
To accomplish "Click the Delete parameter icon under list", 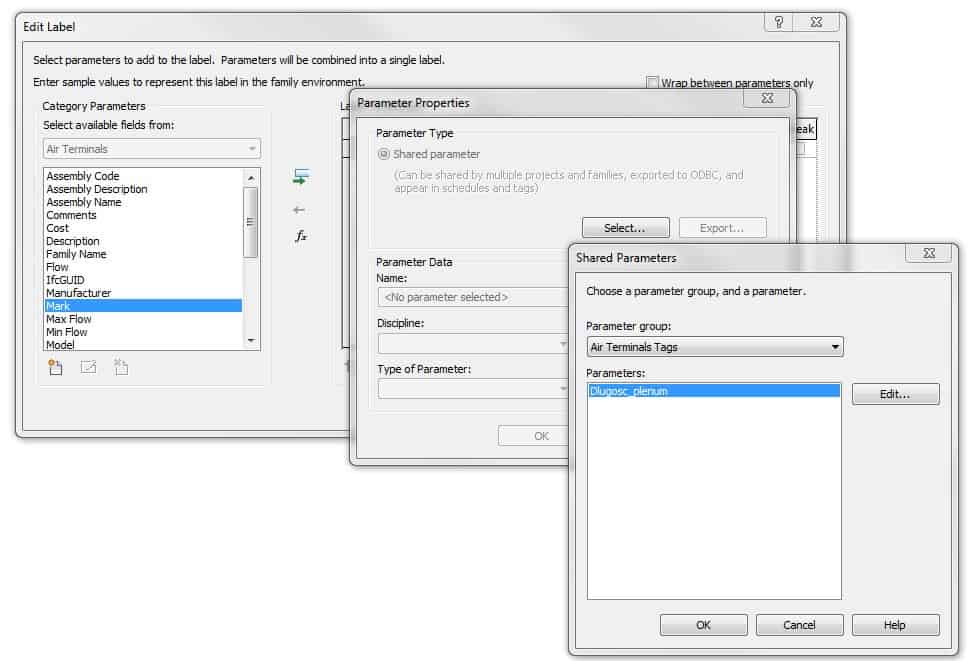I will (120, 367).
